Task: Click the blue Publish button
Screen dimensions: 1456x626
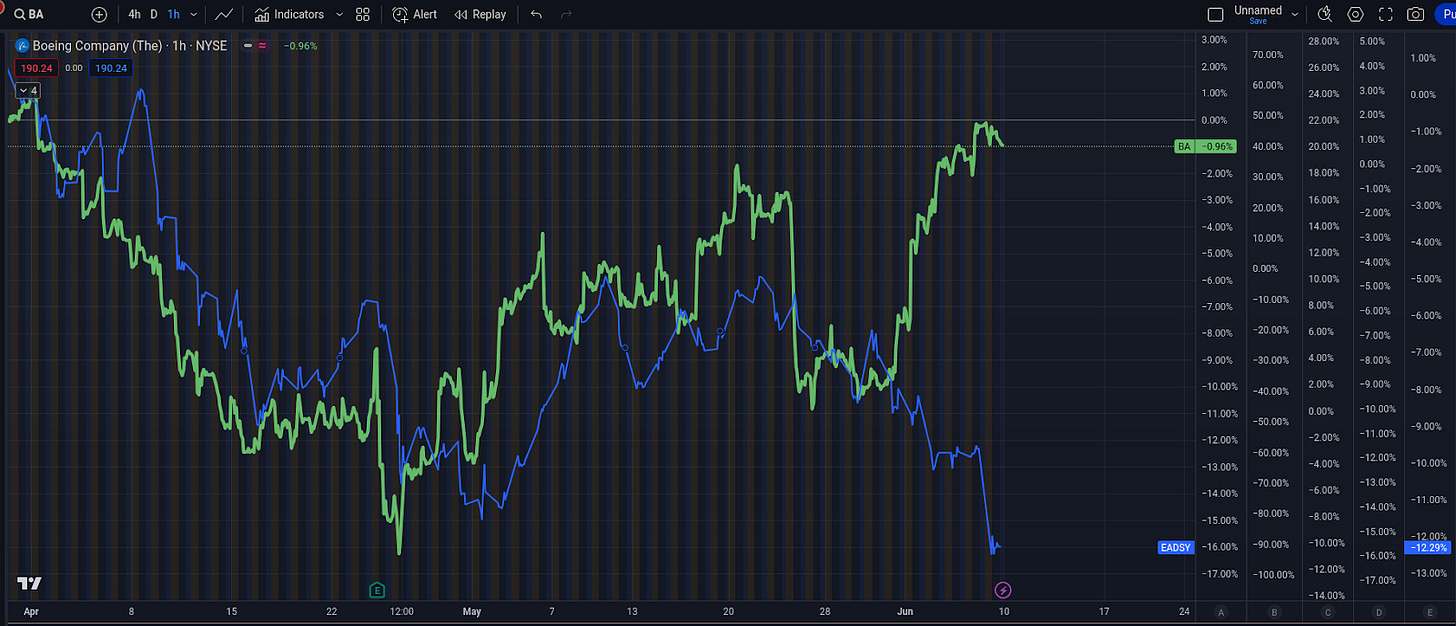Action: (1445, 14)
